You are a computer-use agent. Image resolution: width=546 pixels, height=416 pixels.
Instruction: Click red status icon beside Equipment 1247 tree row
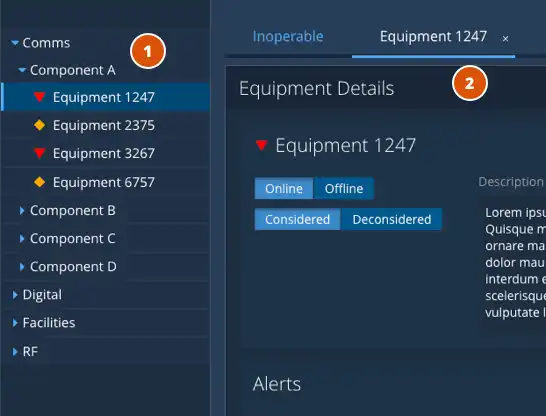coord(40,97)
